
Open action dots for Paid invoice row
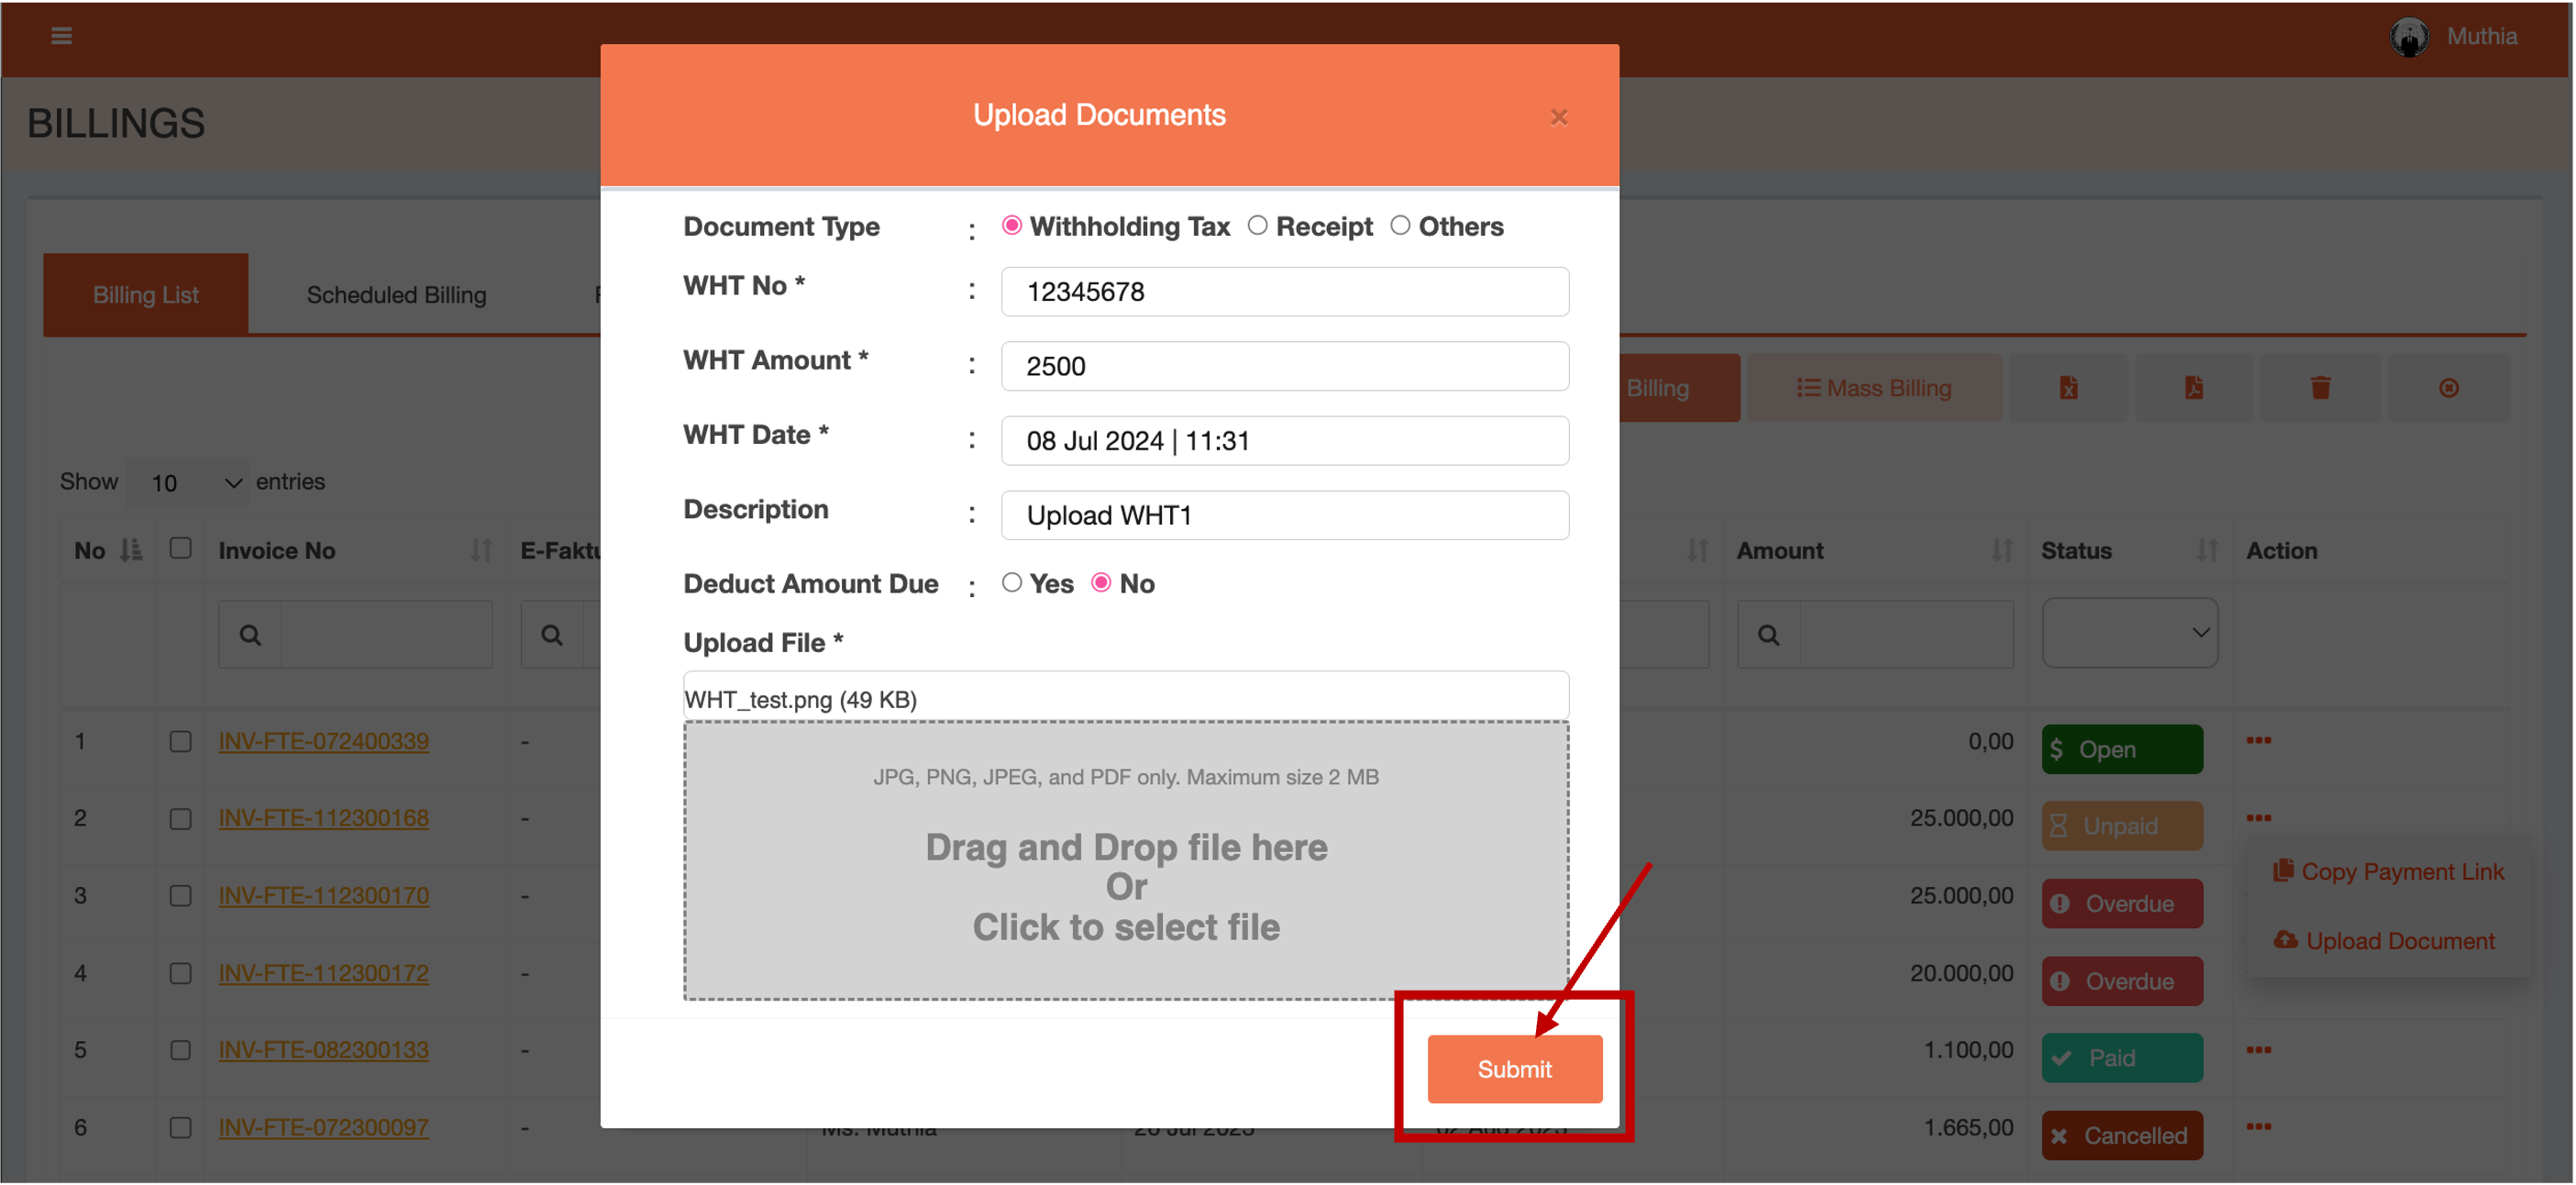click(x=2258, y=1049)
